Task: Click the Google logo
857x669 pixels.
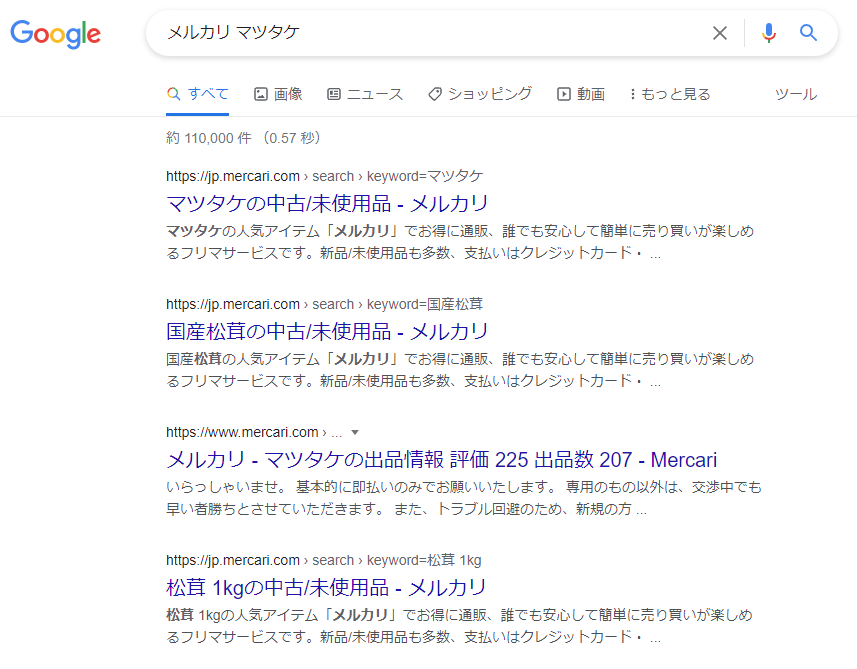Action: [56, 34]
